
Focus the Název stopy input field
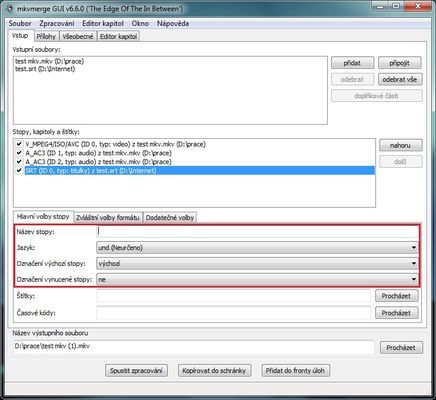257,232
